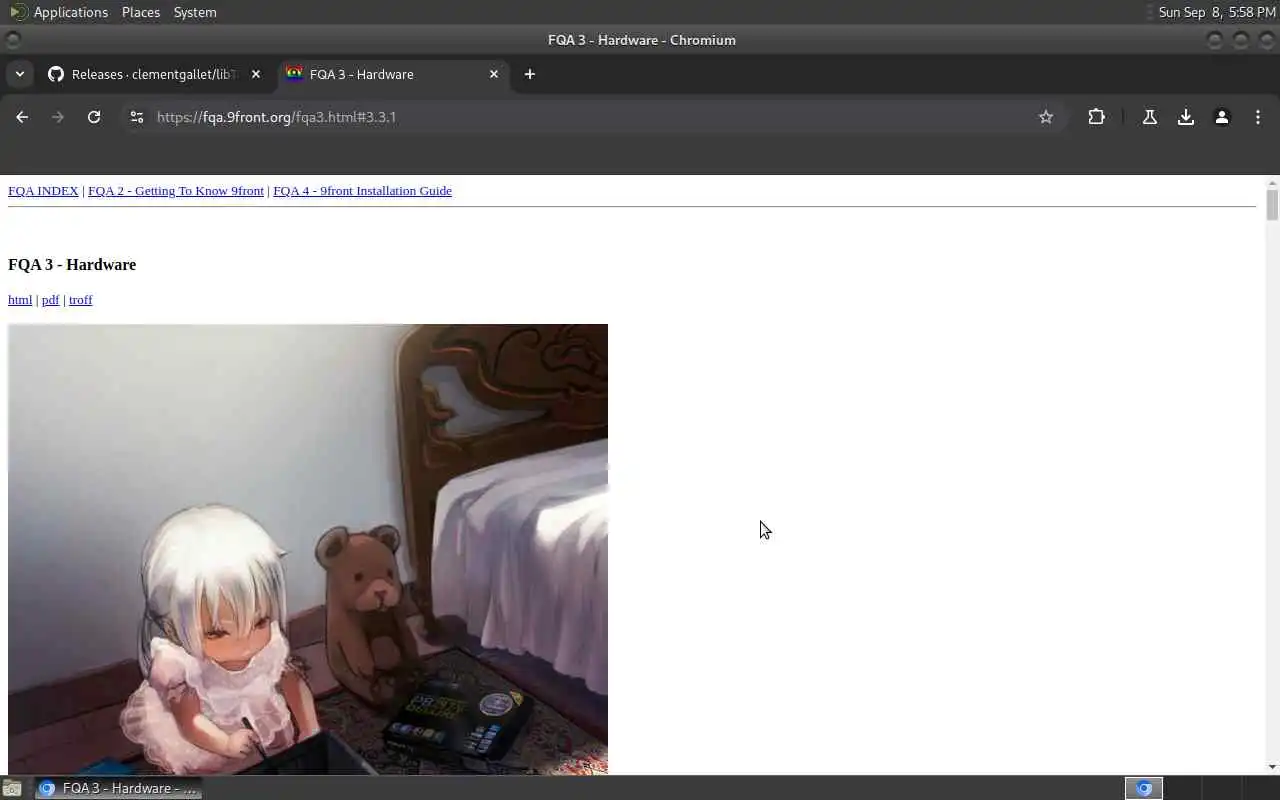Open the Places menu

point(141,12)
